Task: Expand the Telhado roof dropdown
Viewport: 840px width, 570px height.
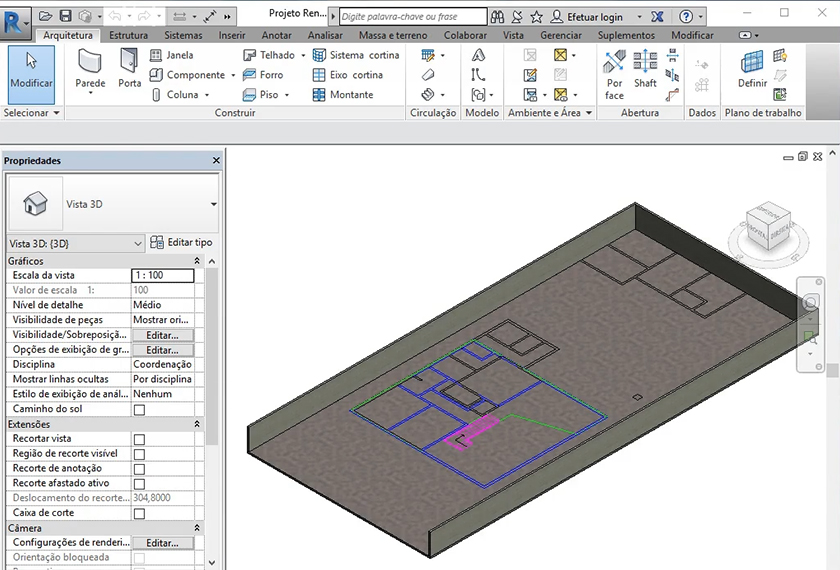Action: point(303,56)
